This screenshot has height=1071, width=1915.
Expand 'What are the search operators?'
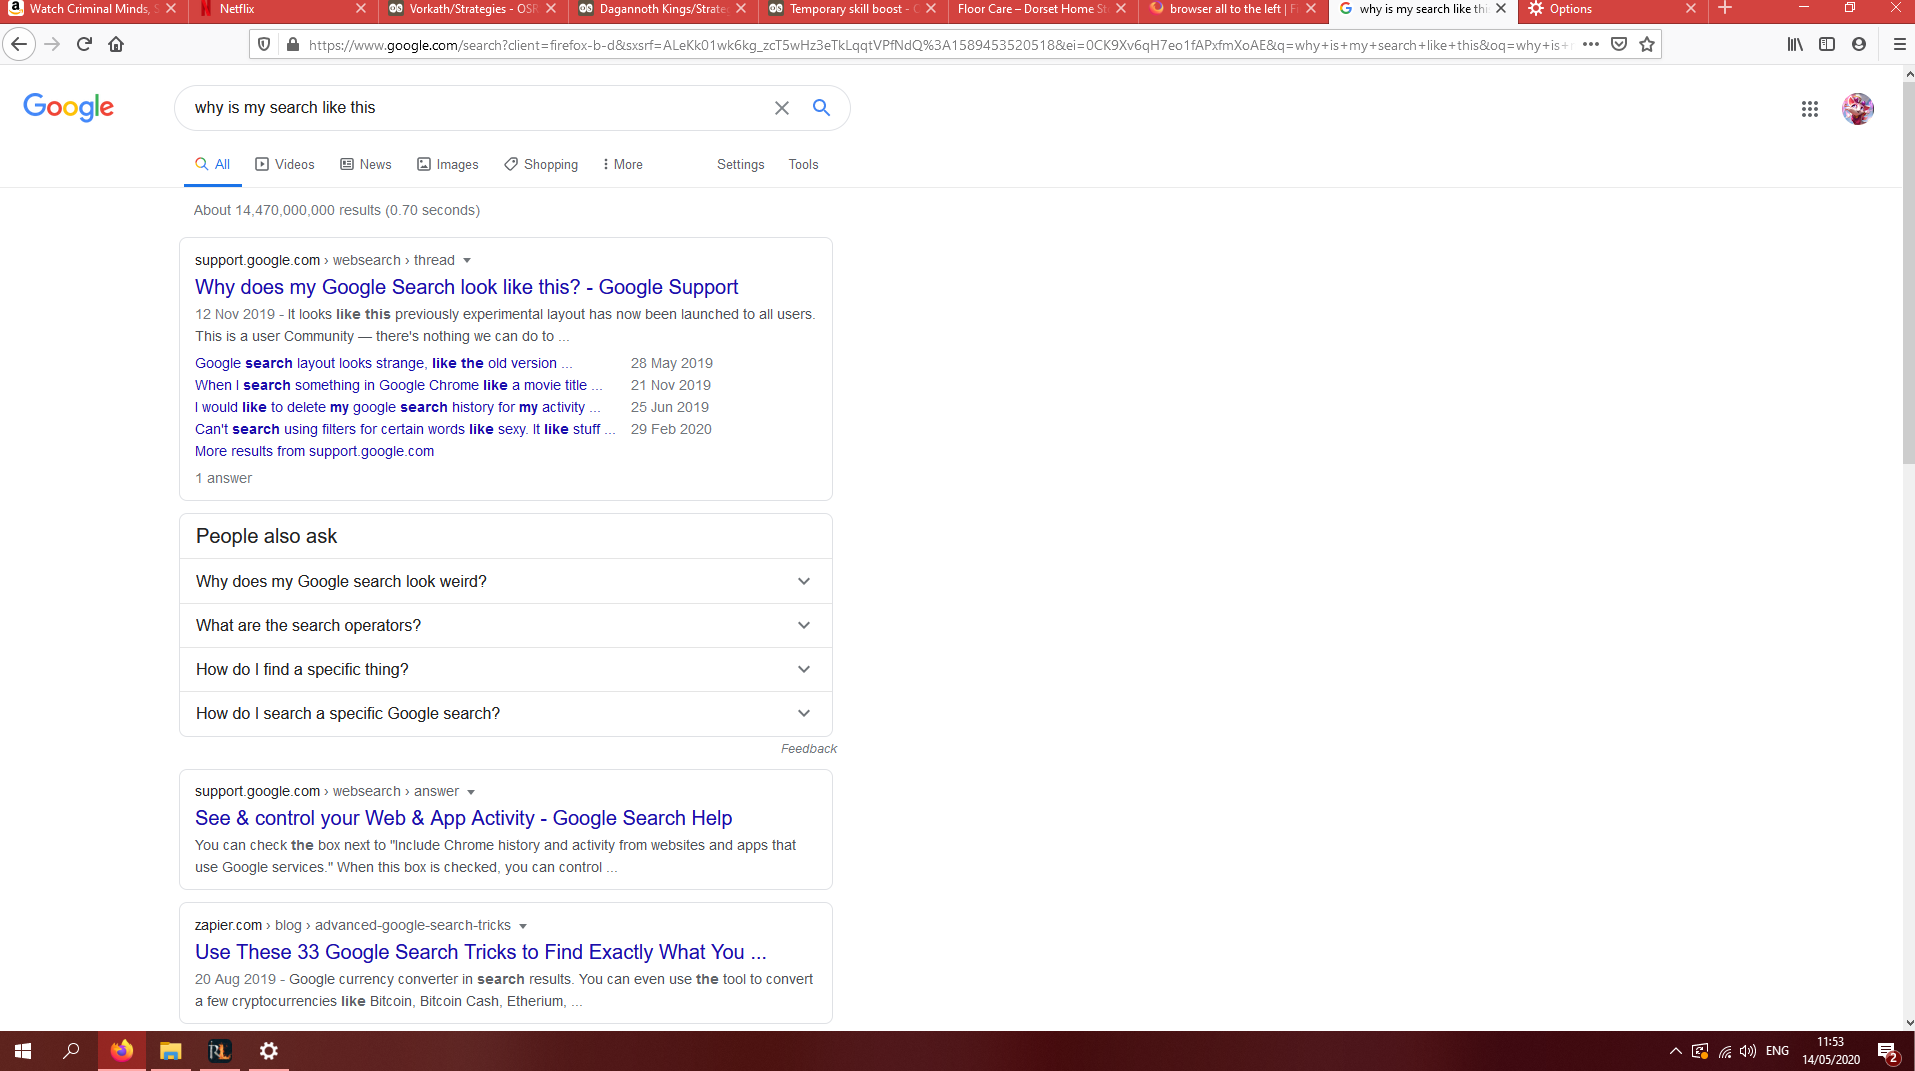tap(505, 625)
